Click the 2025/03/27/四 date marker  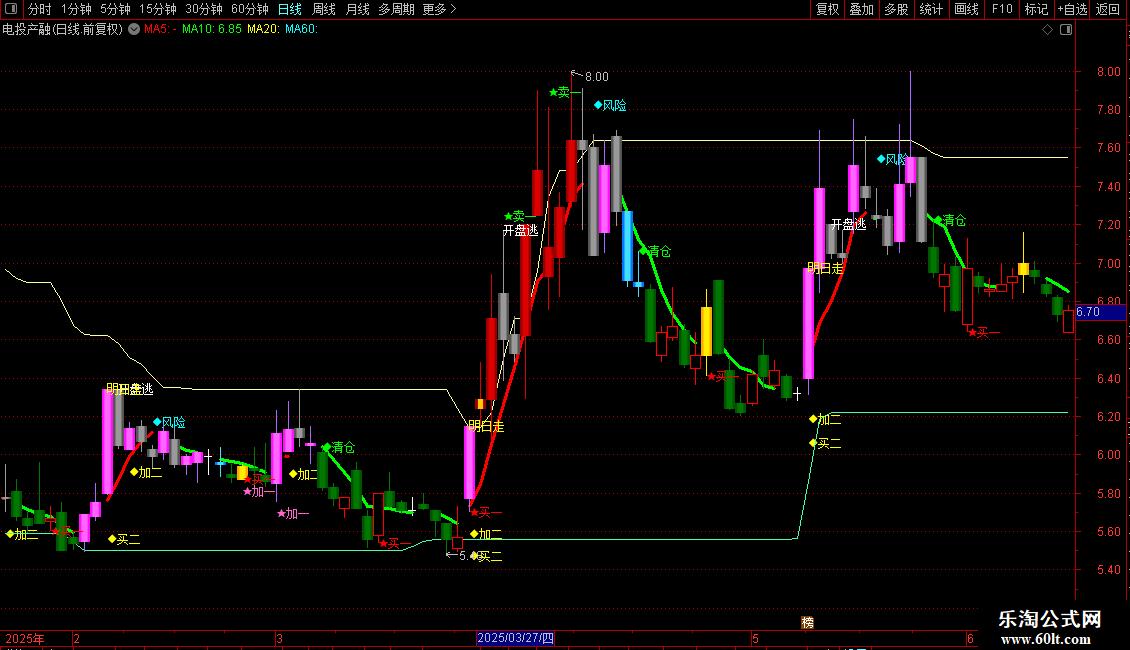(515, 638)
